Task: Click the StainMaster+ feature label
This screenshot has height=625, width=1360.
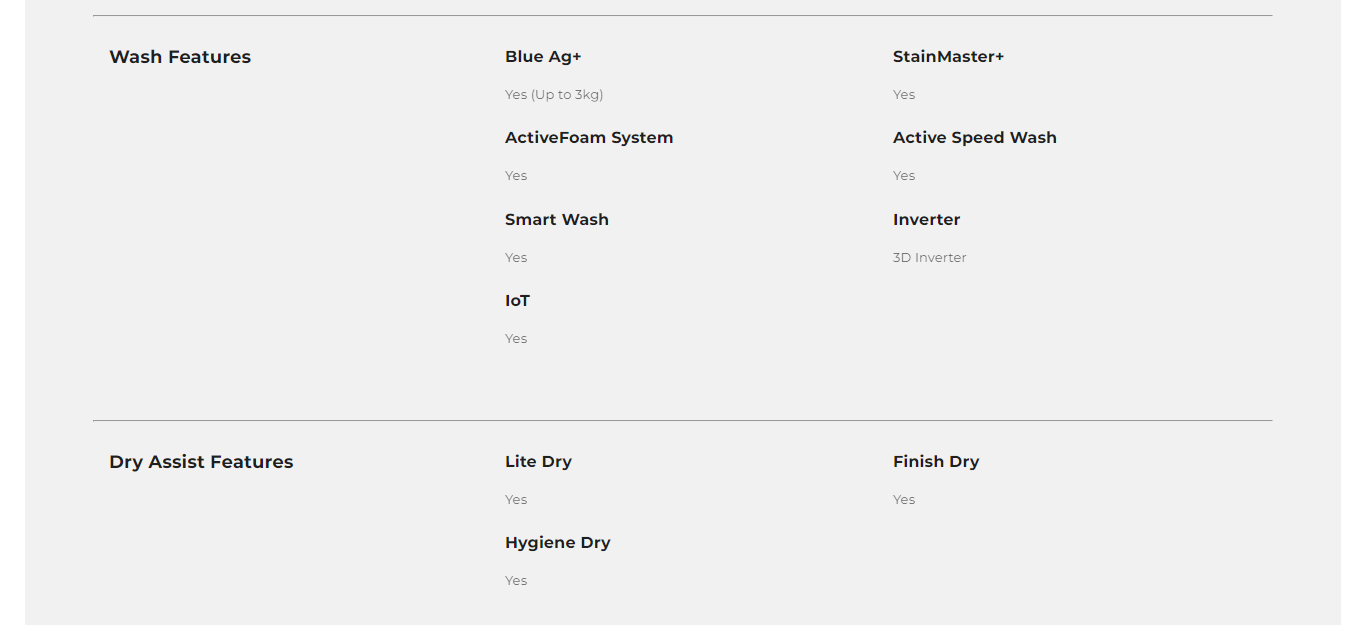Action: tap(948, 57)
